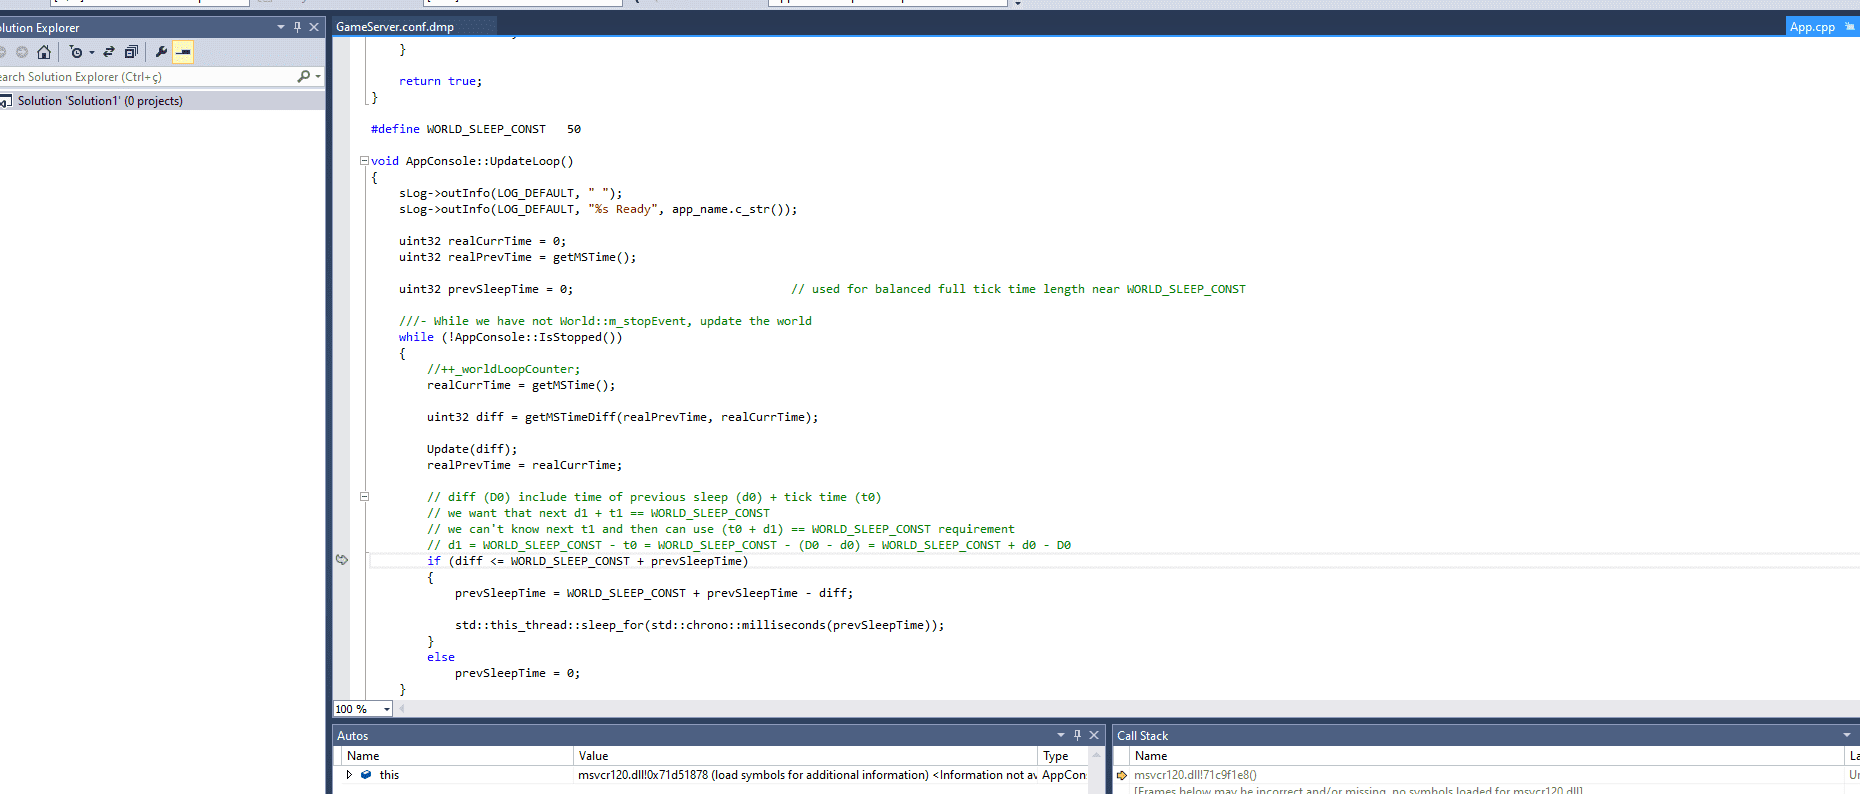Viewport: 1860px width, 794px height.
Task: Click yellow current frame arrow in Call Stack
Action: click(x=1122, y=775)
